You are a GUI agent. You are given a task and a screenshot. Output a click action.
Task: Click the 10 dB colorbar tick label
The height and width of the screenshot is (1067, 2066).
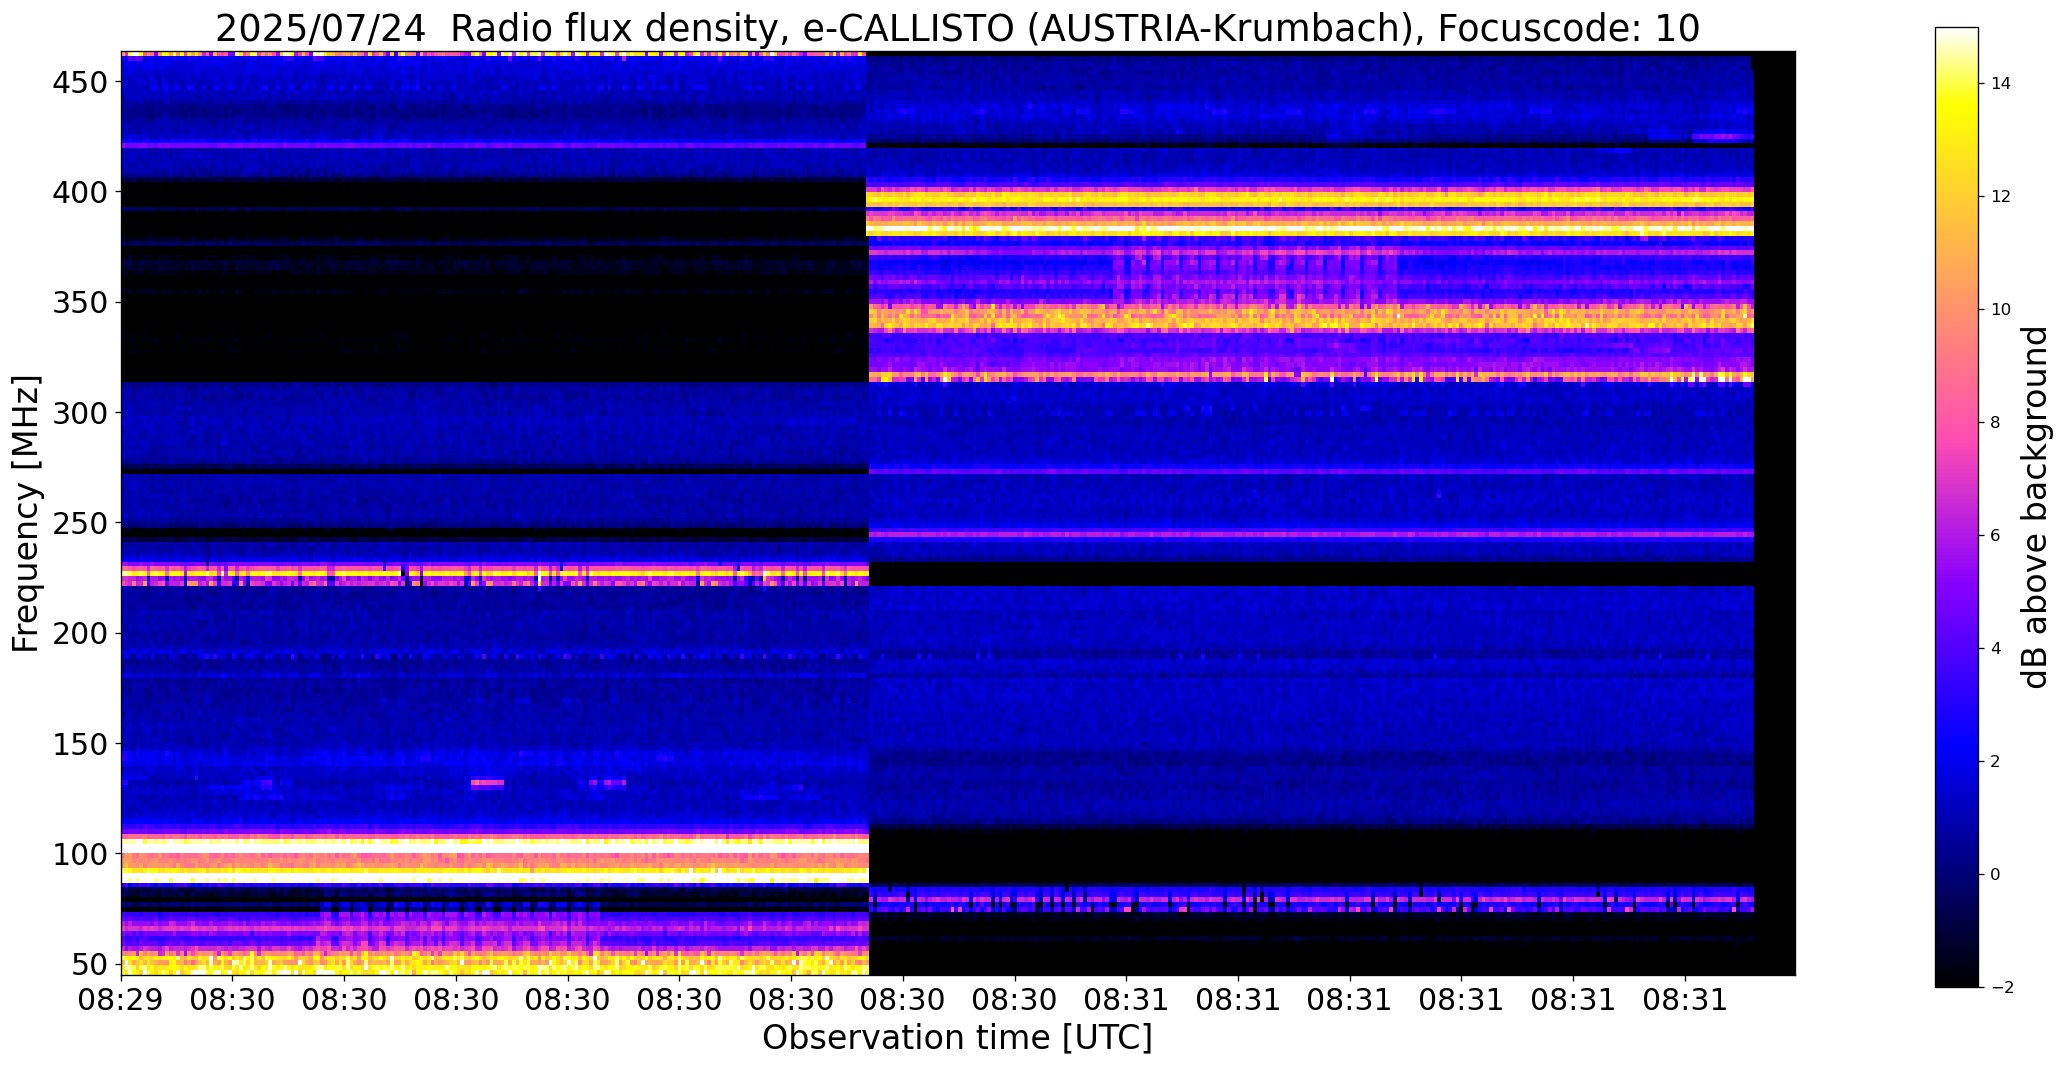(x=2000, y=310)
